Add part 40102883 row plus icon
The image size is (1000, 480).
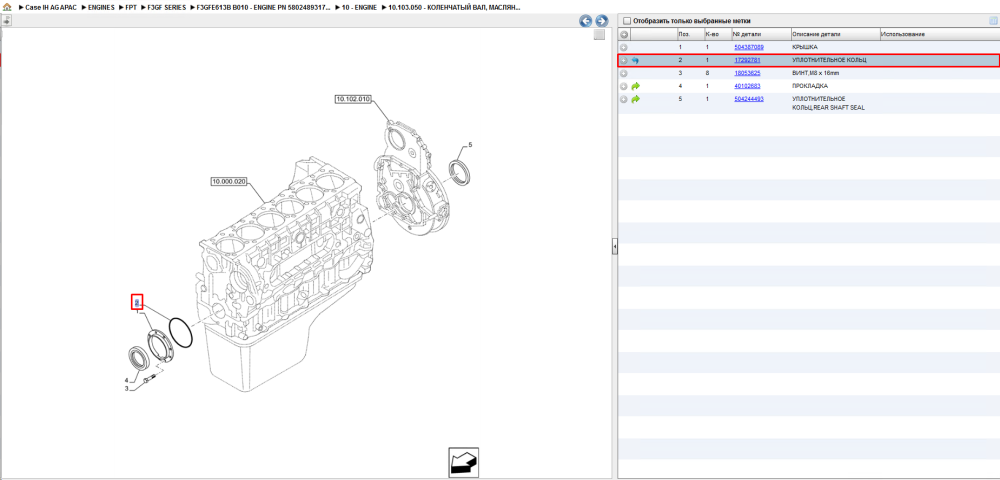(624, 85)
